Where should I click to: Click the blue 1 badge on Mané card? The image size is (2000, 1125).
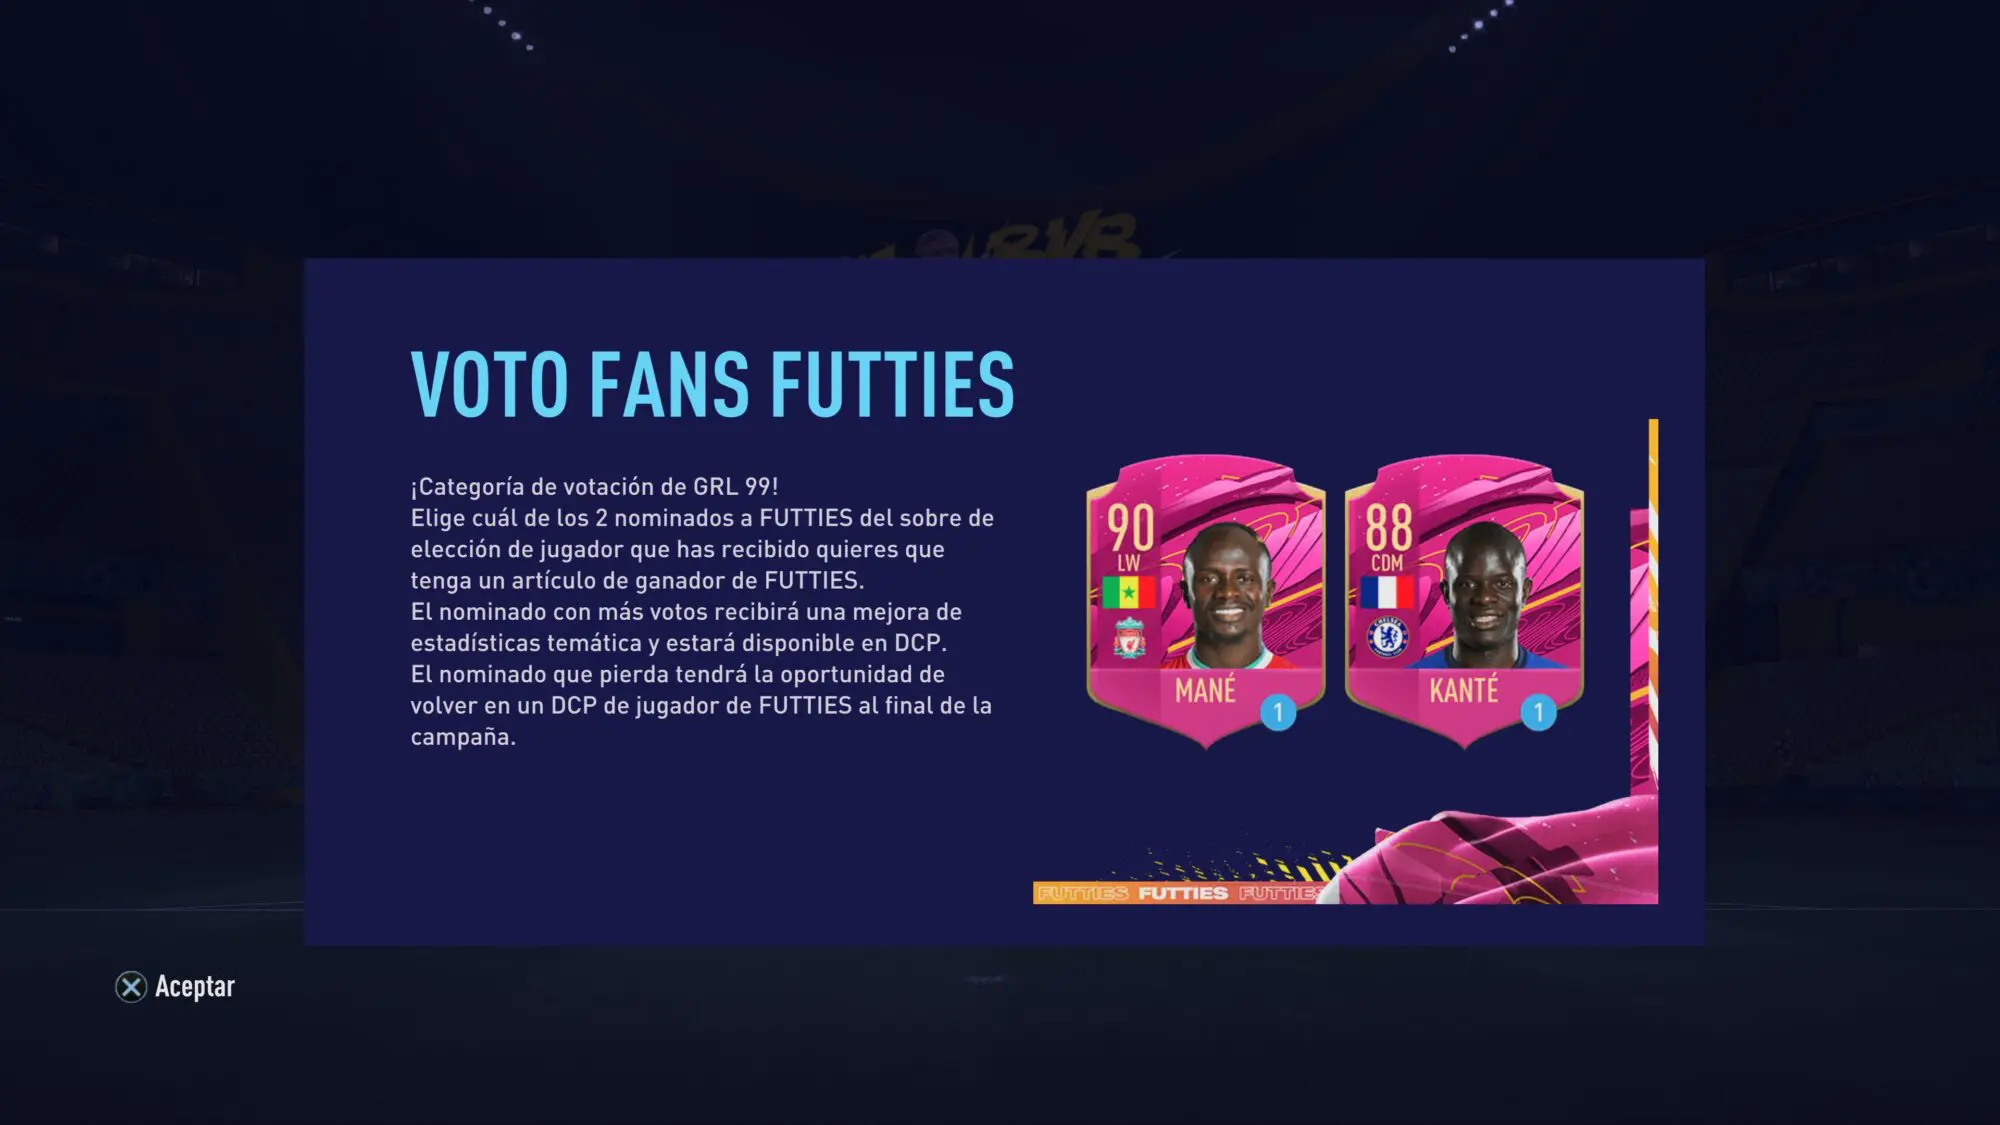[1278, 712]
